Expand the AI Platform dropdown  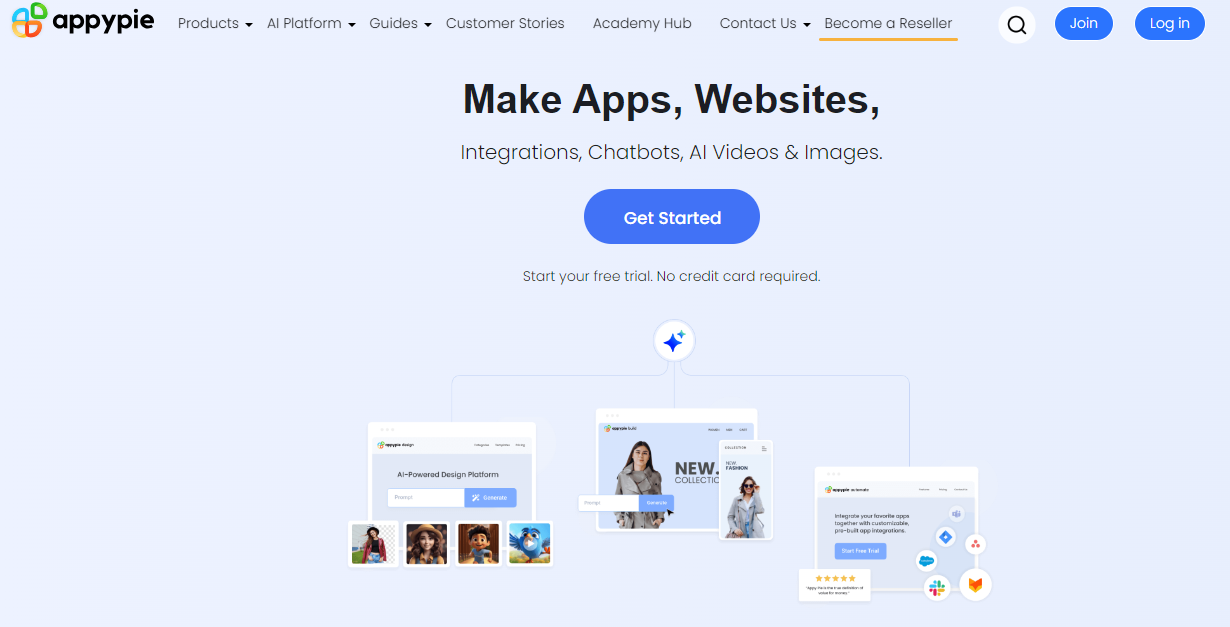click(311, 23)
